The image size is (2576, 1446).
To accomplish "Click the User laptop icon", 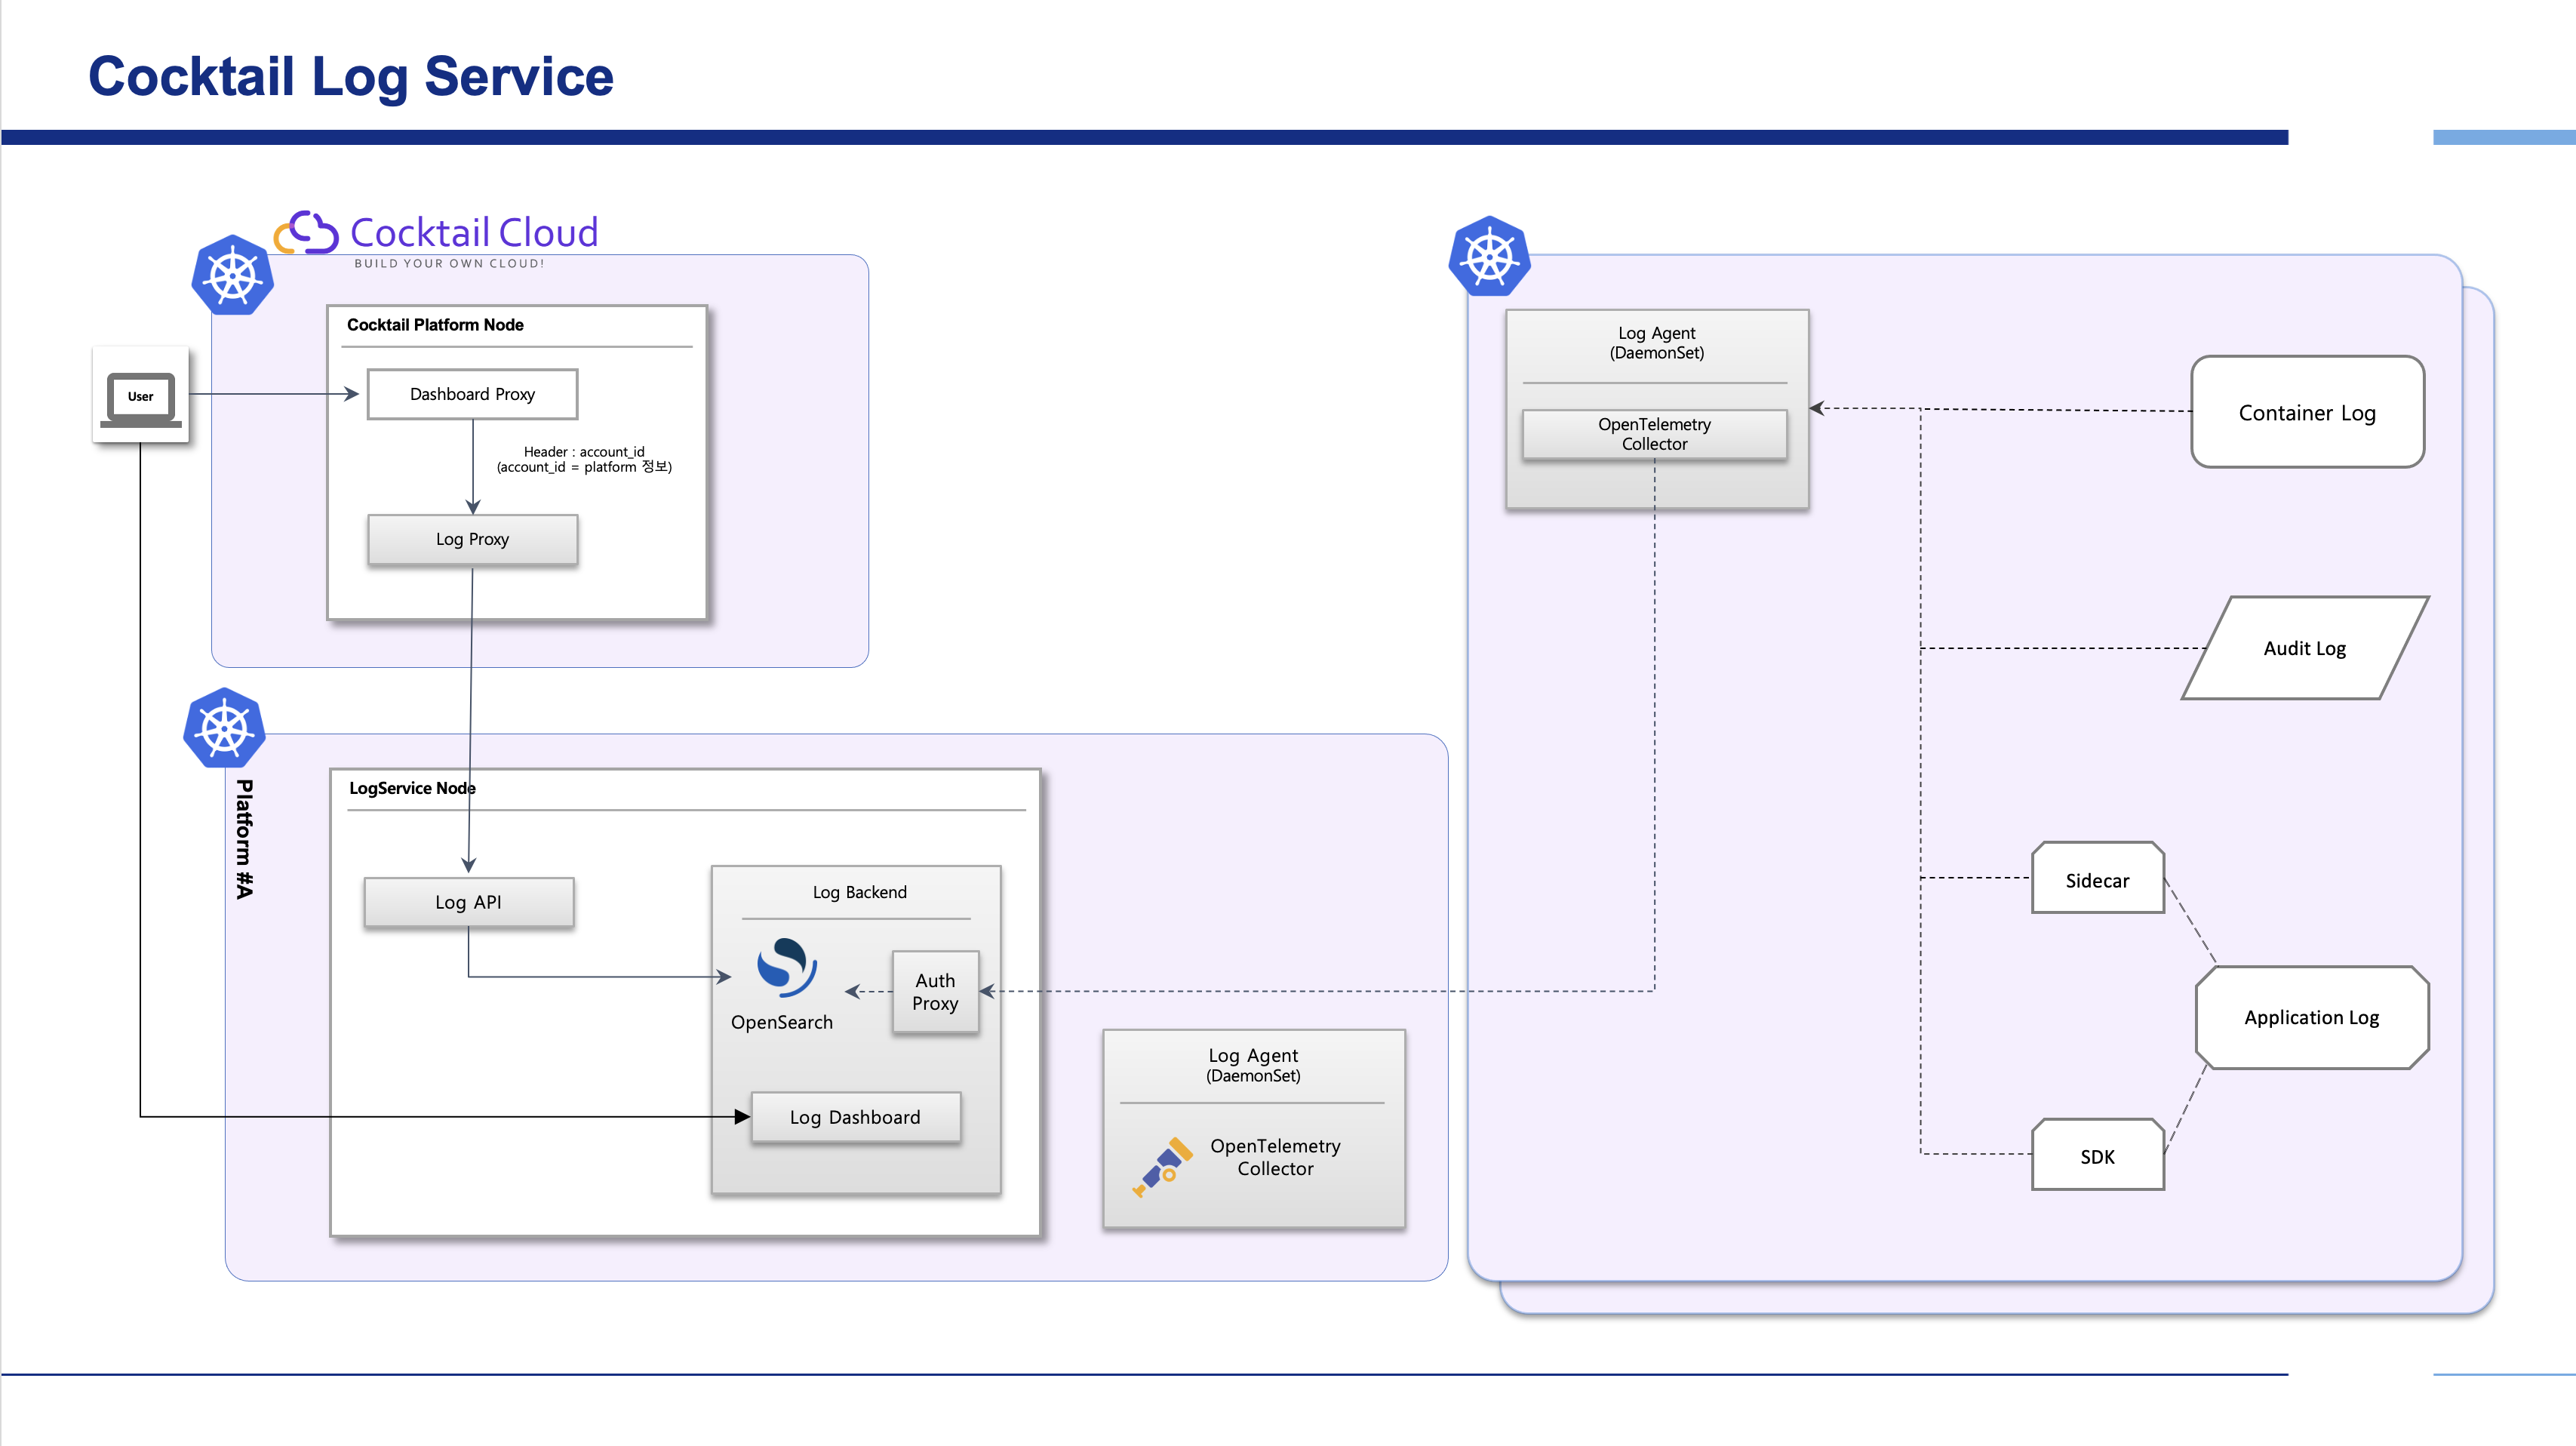I will click(x=140, y=397).
